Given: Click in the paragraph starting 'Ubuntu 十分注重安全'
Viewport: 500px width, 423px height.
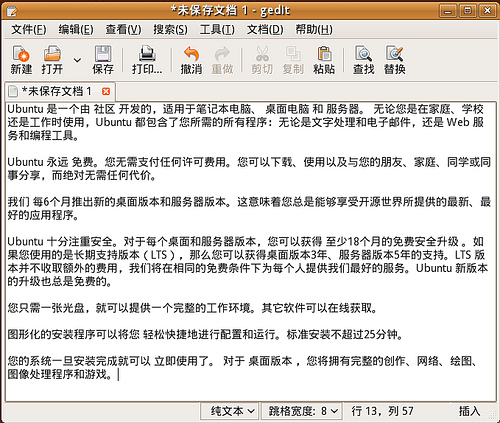Looking at the screenshot, I should coord(248,262).
